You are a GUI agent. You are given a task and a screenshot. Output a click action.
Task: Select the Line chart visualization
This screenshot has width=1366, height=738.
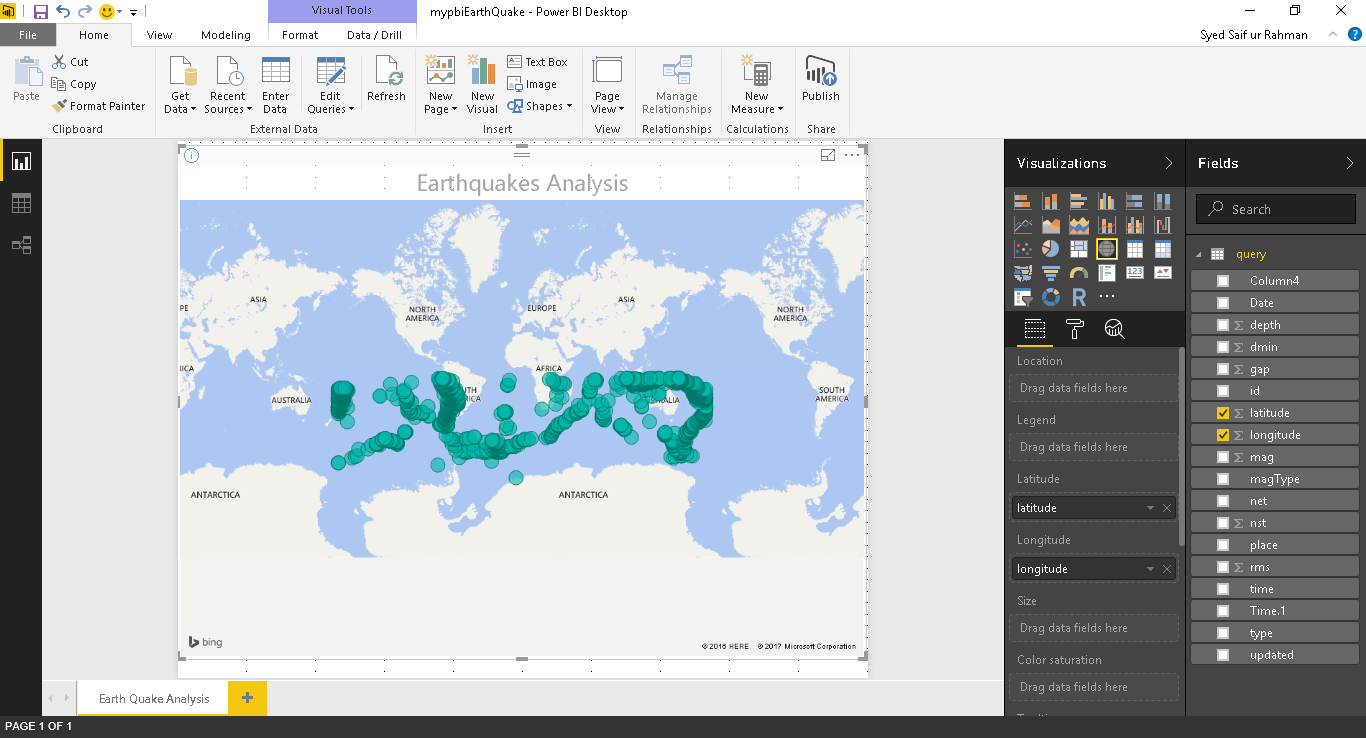point(1022,223)
